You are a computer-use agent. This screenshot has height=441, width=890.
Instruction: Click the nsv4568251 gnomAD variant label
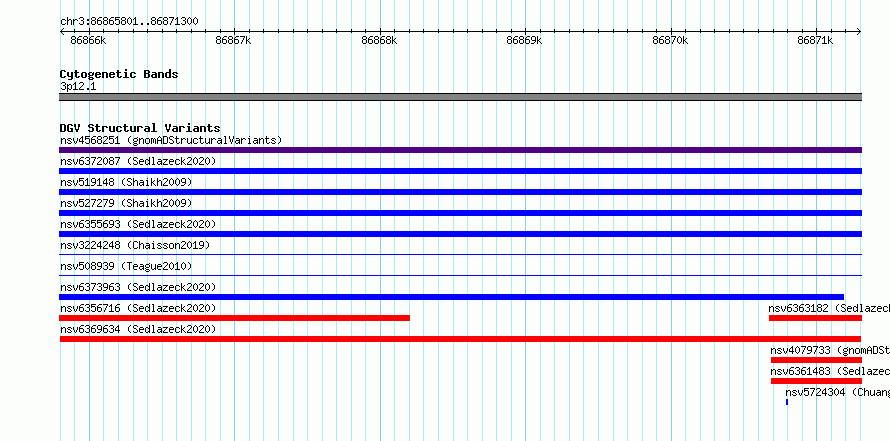pos(171,140)
